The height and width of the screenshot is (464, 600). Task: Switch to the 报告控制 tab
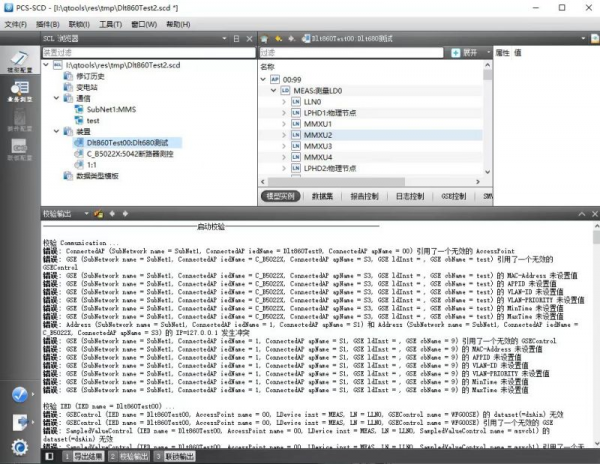[365, 197]
